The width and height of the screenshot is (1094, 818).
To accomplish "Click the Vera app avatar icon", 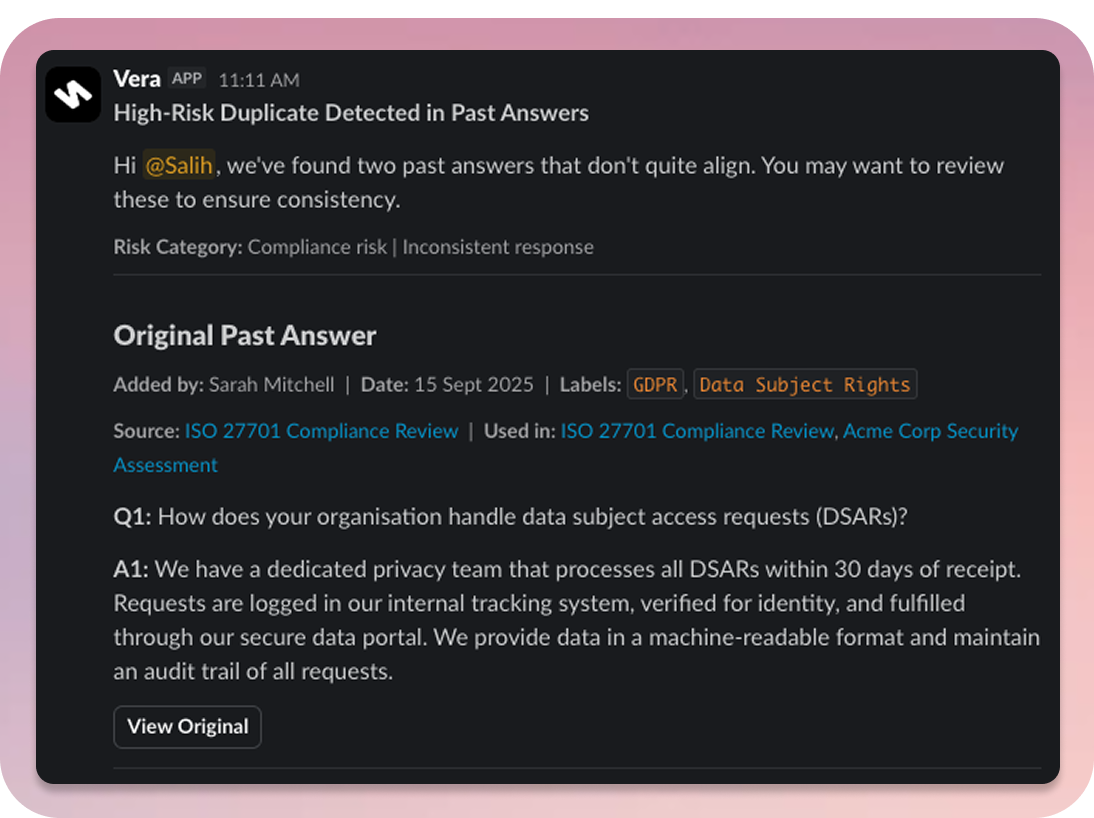I will pos(73,94).
